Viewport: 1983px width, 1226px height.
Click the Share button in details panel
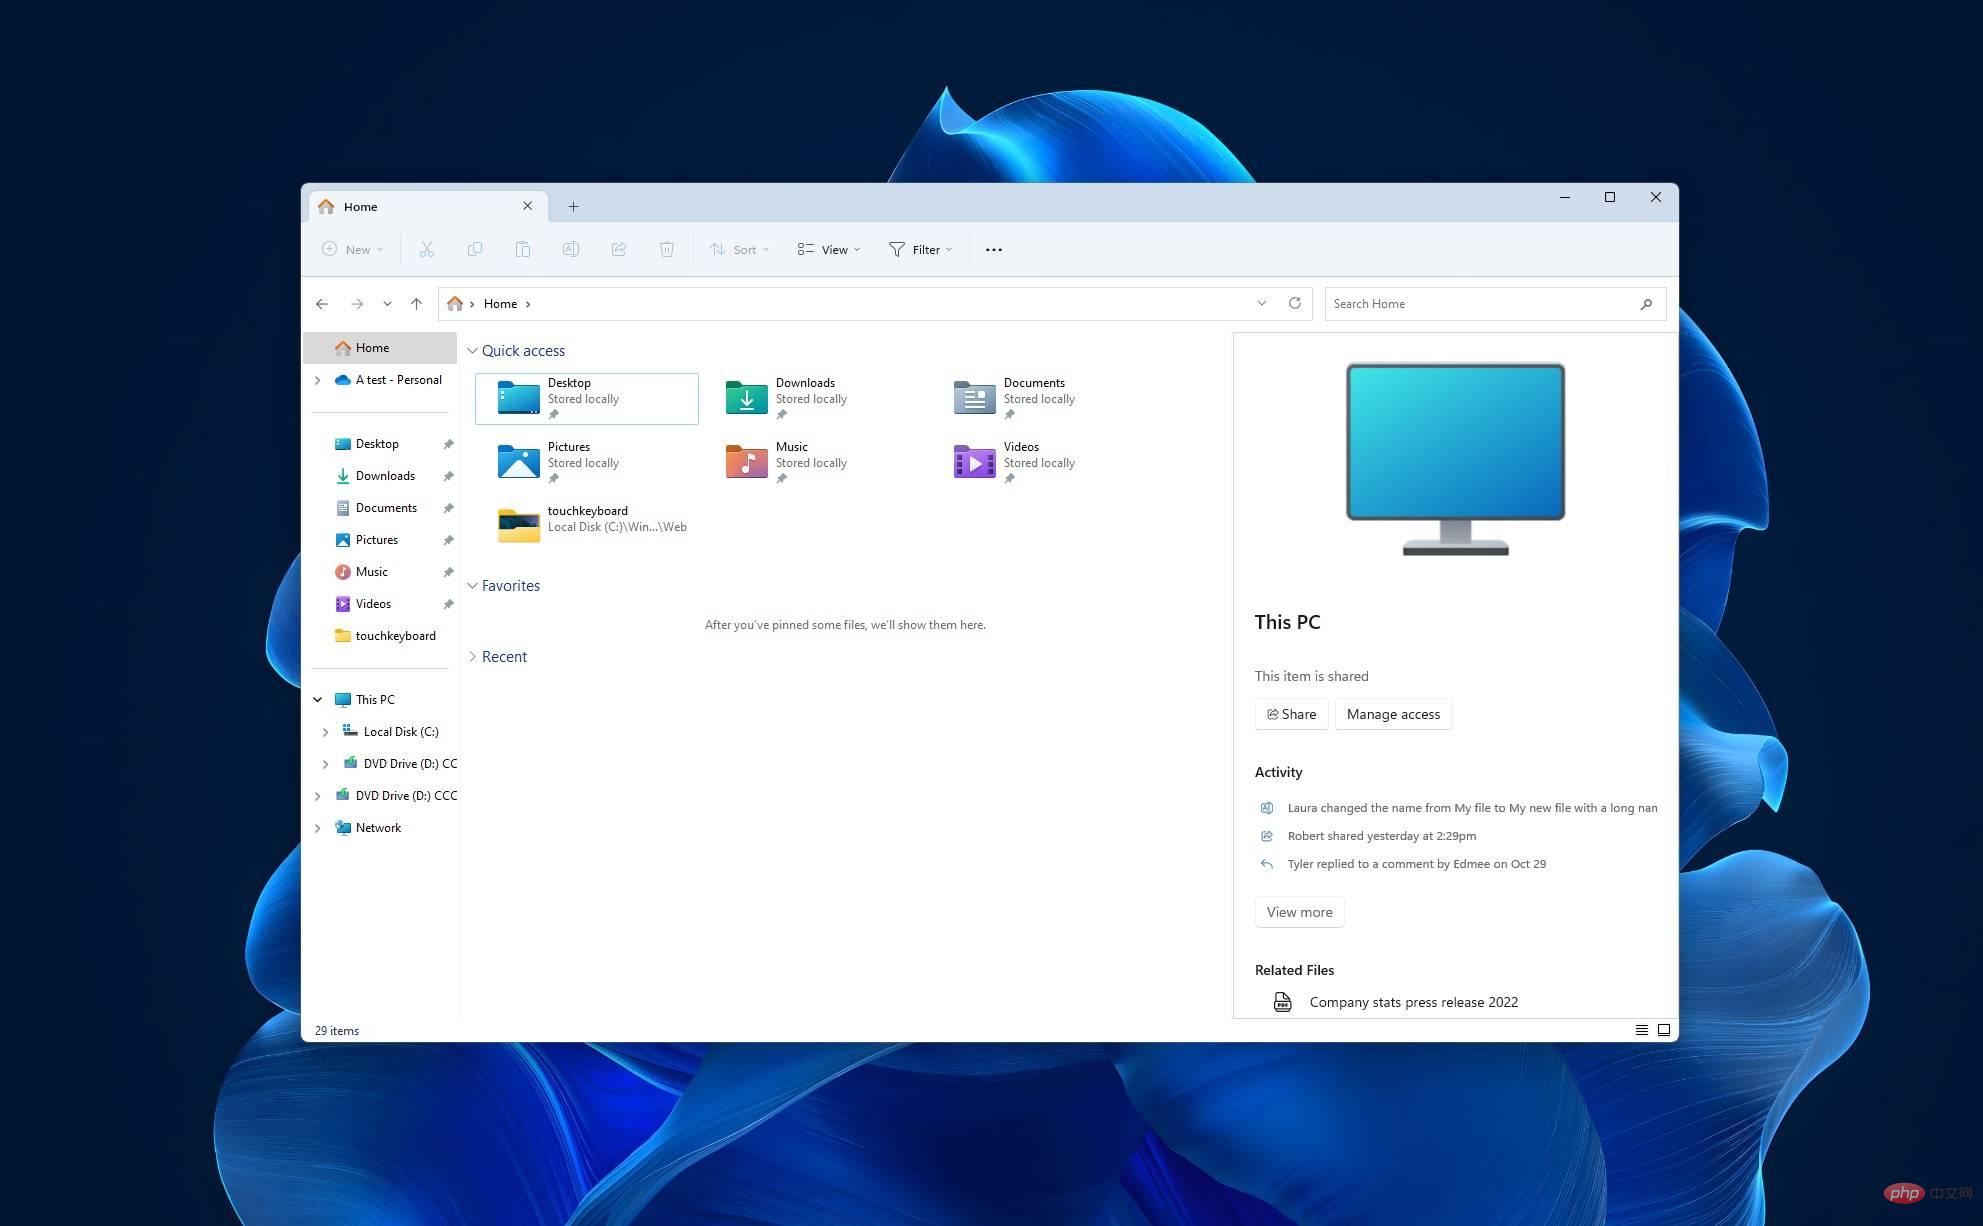pyautogui.click(x=1290, y=712)
